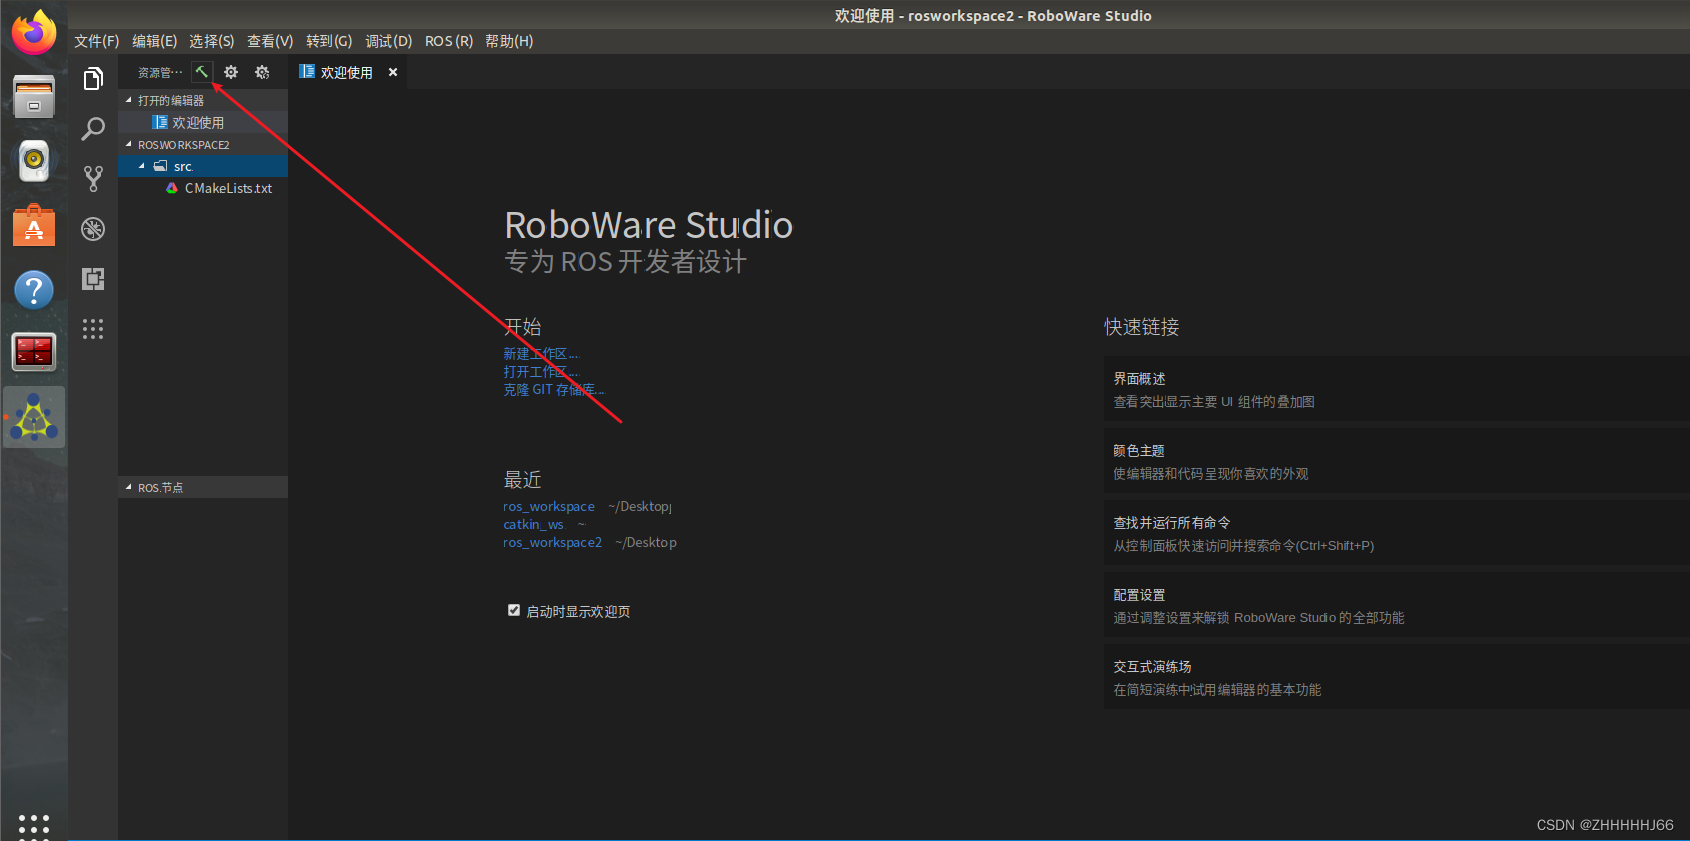
Task: Open the Extensions icon in activity bar
Action: click(x=93, y=279)
